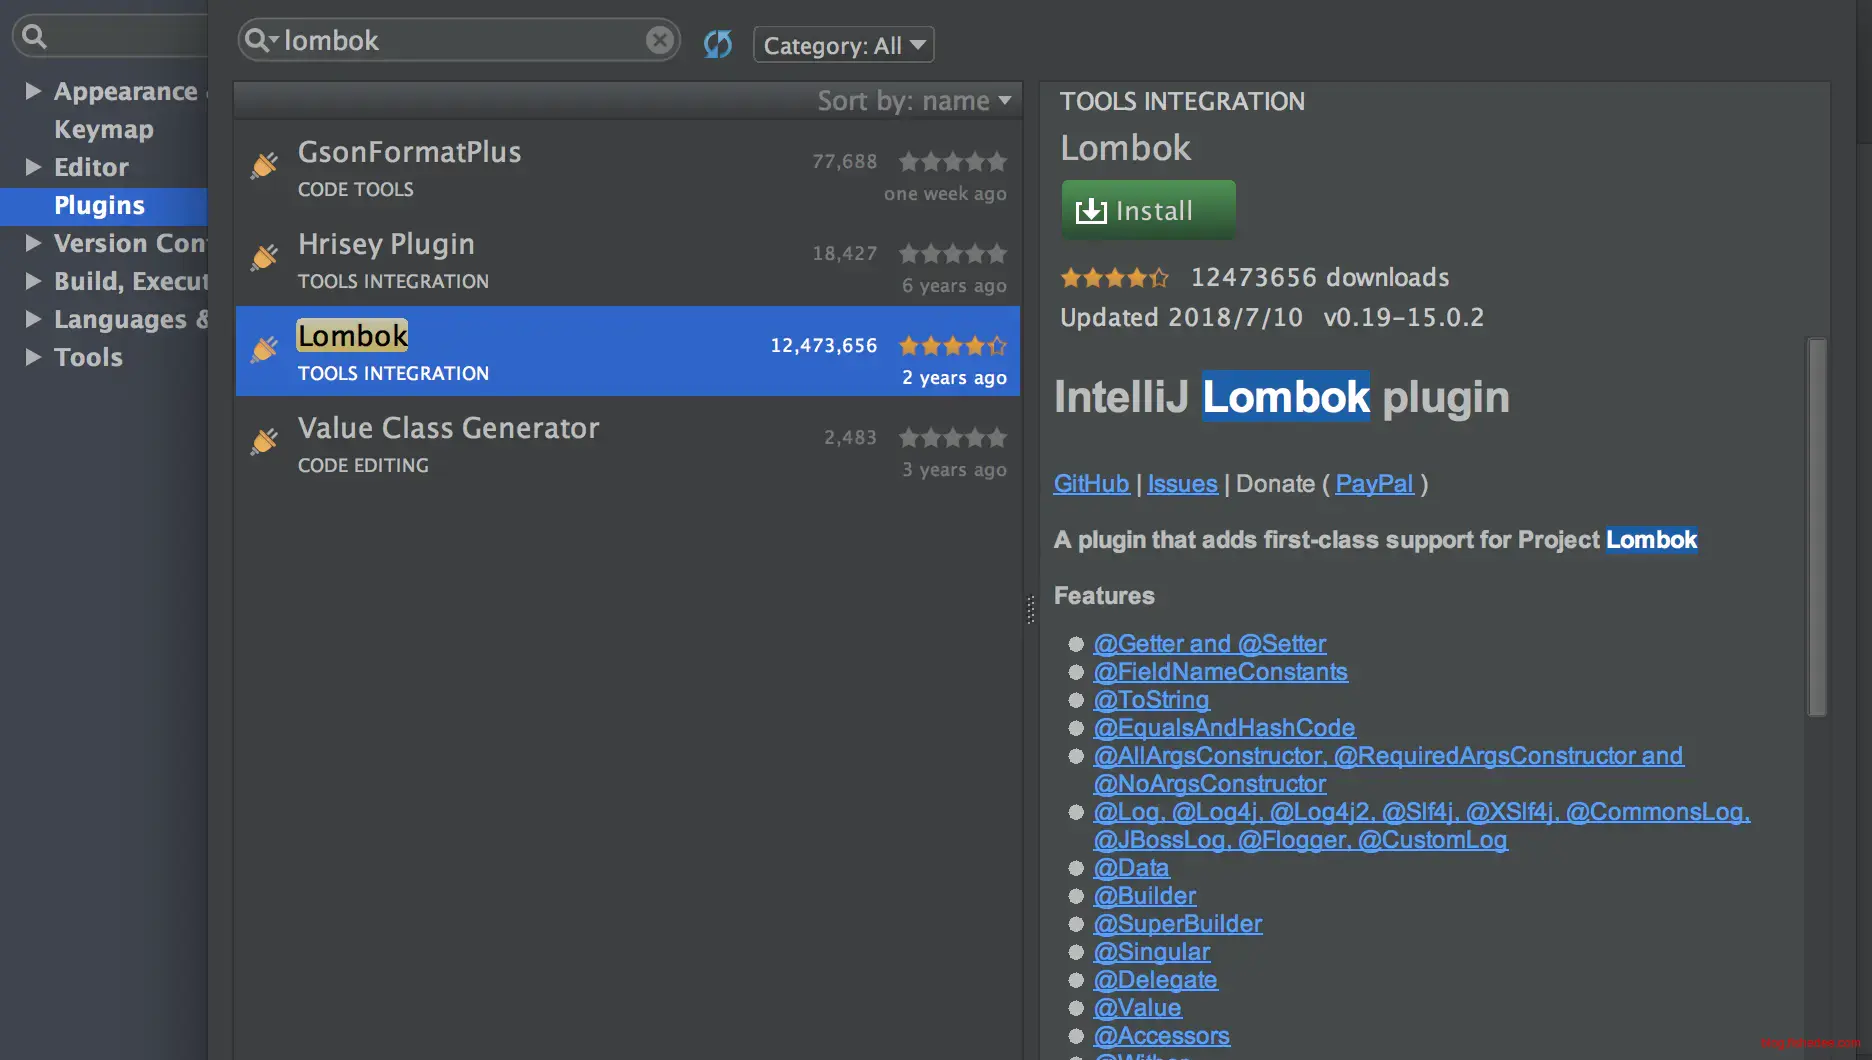Screen dimensions: 1872x1060
Task: Click the Value Class Generator plug icon
Action: coord(264,441)
